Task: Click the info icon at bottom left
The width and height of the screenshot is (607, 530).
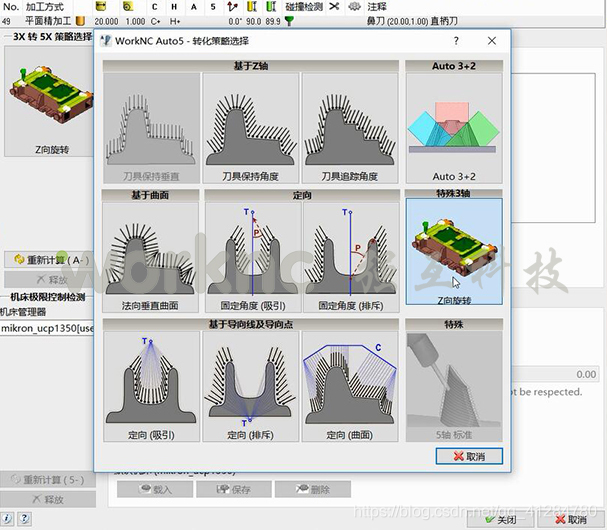Action: click(7, 518)
